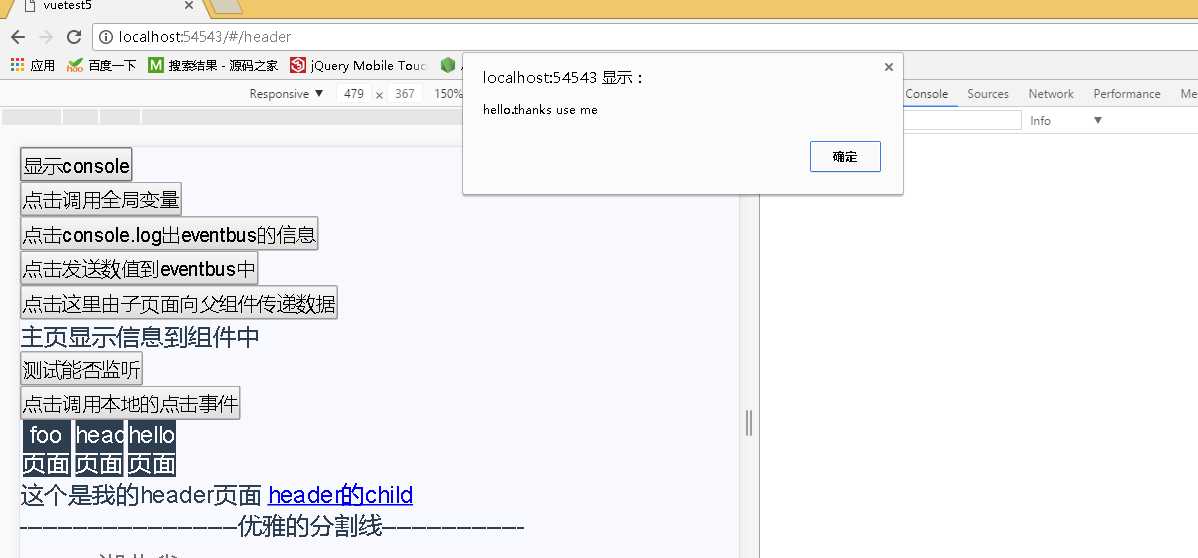This screenshot has width=1198, height=558.
Task: Click the 优雅的分割线 text
Action: [310, 527]
